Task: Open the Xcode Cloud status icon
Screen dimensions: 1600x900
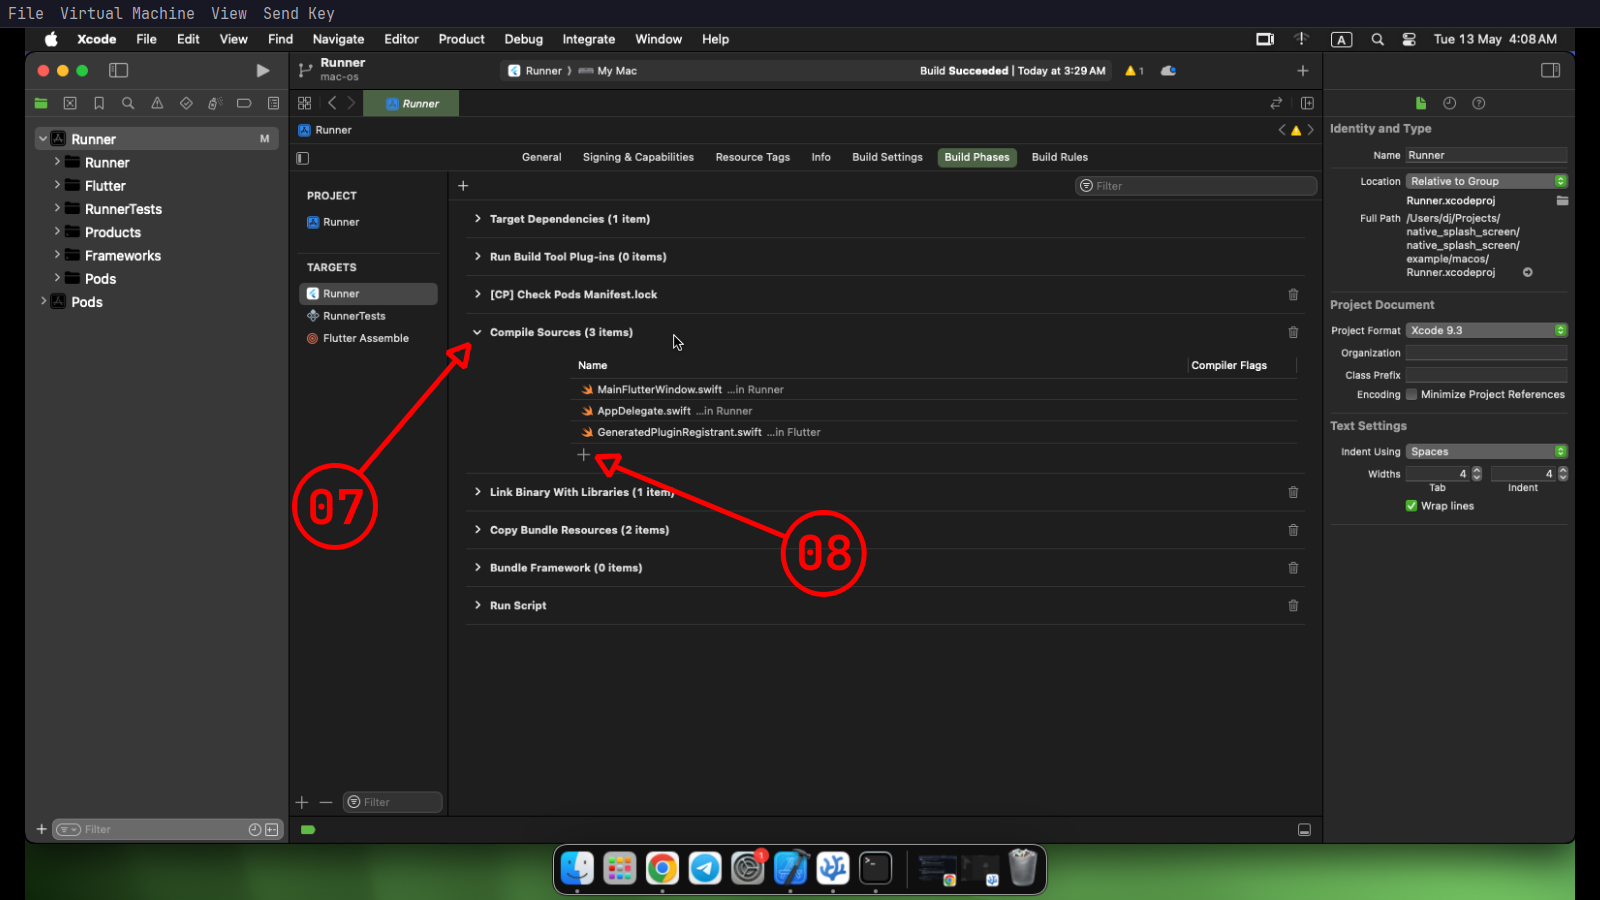Action: coord(1168,71)
